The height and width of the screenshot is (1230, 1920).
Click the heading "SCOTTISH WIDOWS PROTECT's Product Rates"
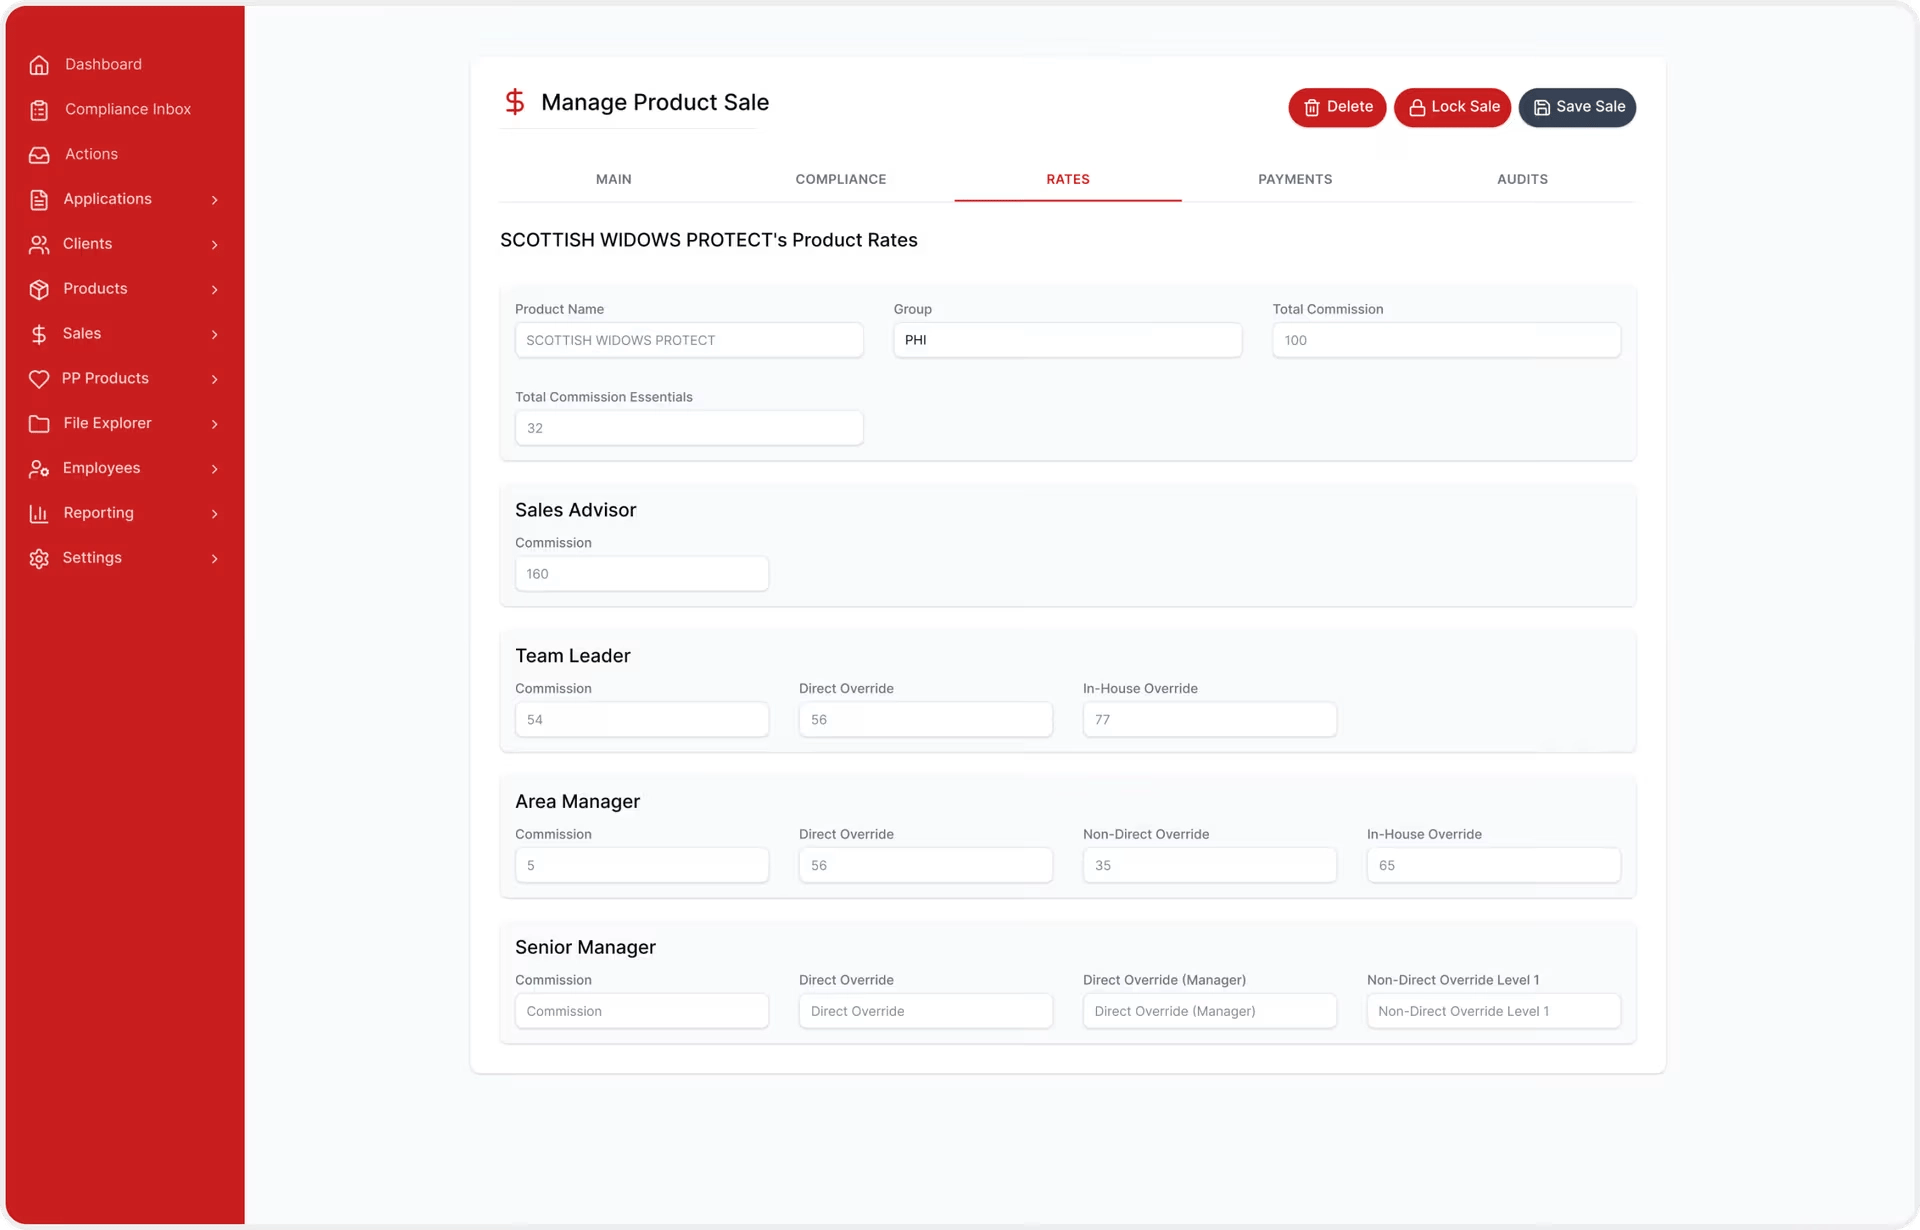tap(709, 240)
